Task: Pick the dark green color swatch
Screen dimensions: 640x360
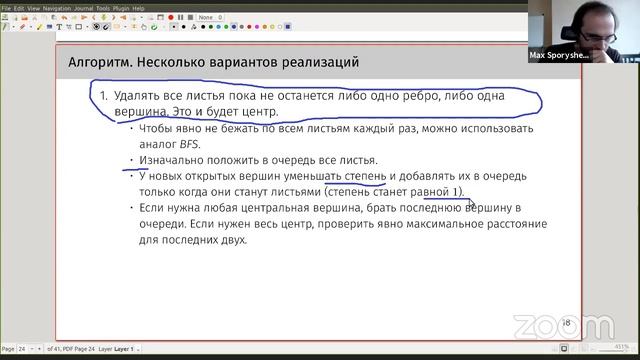Action: pyautogui.click(x=211, y=27)
